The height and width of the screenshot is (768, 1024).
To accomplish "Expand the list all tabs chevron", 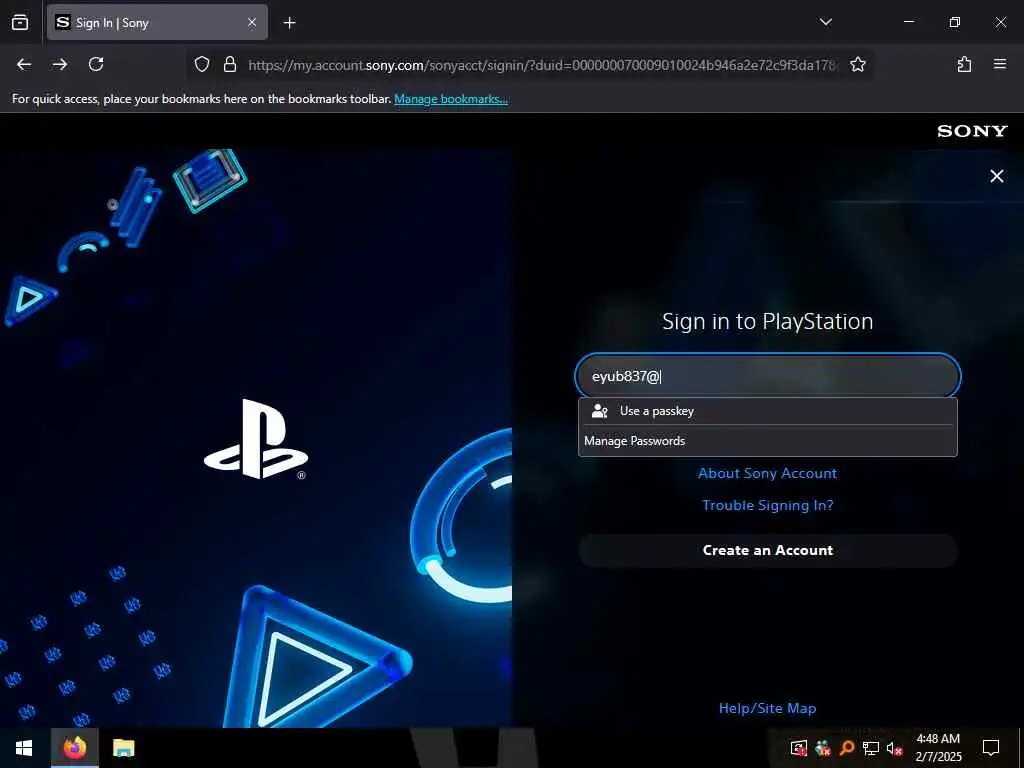I will coord(825,22).
